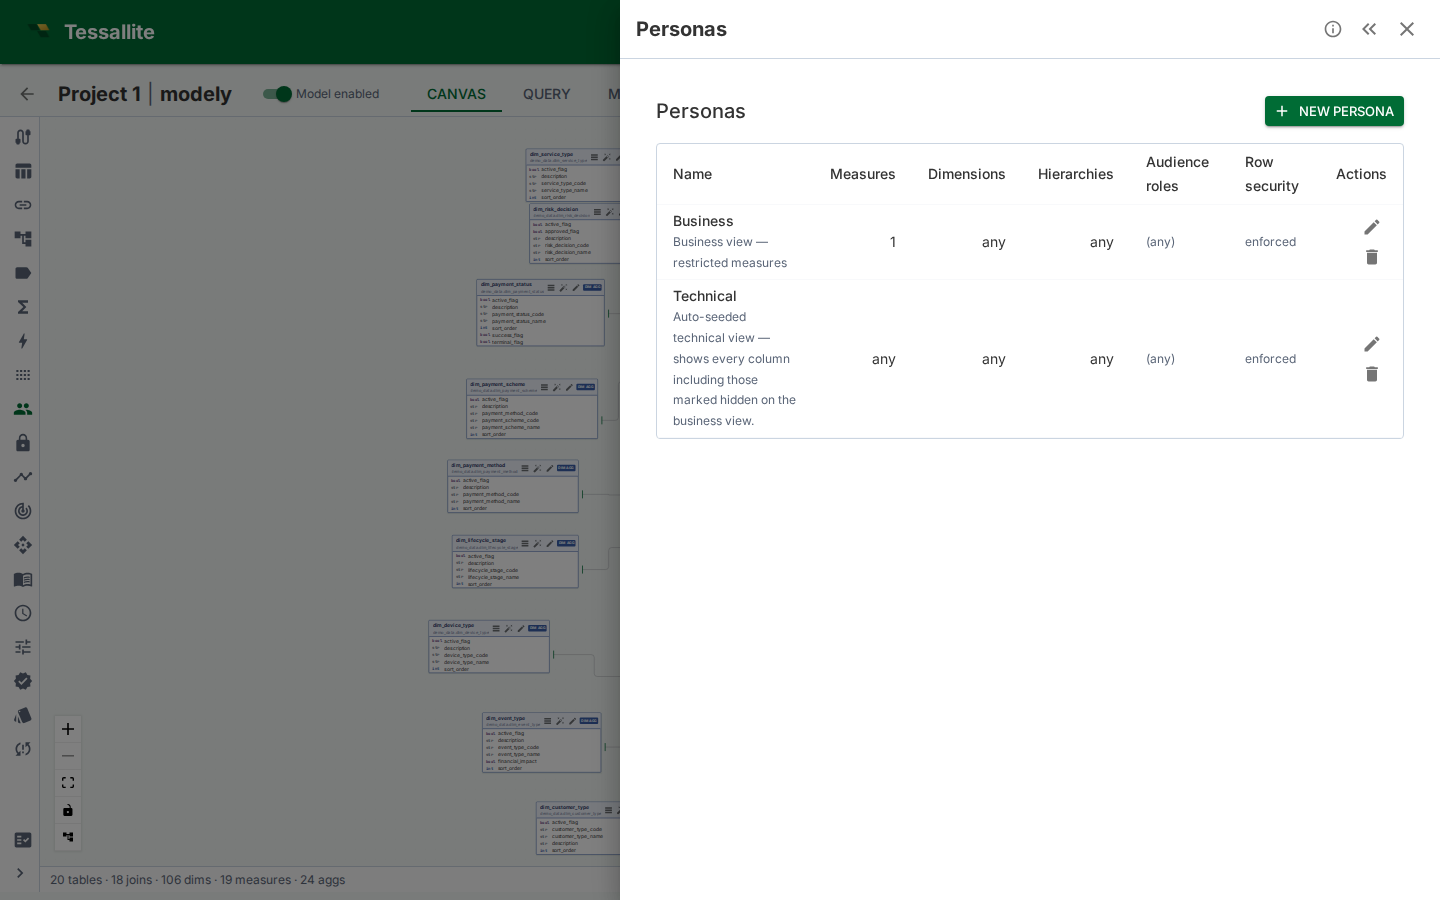This screenshot has height=900, width=1440.
Task: Select the dim_device_type table node on canvas
Action: coord(489,647)
